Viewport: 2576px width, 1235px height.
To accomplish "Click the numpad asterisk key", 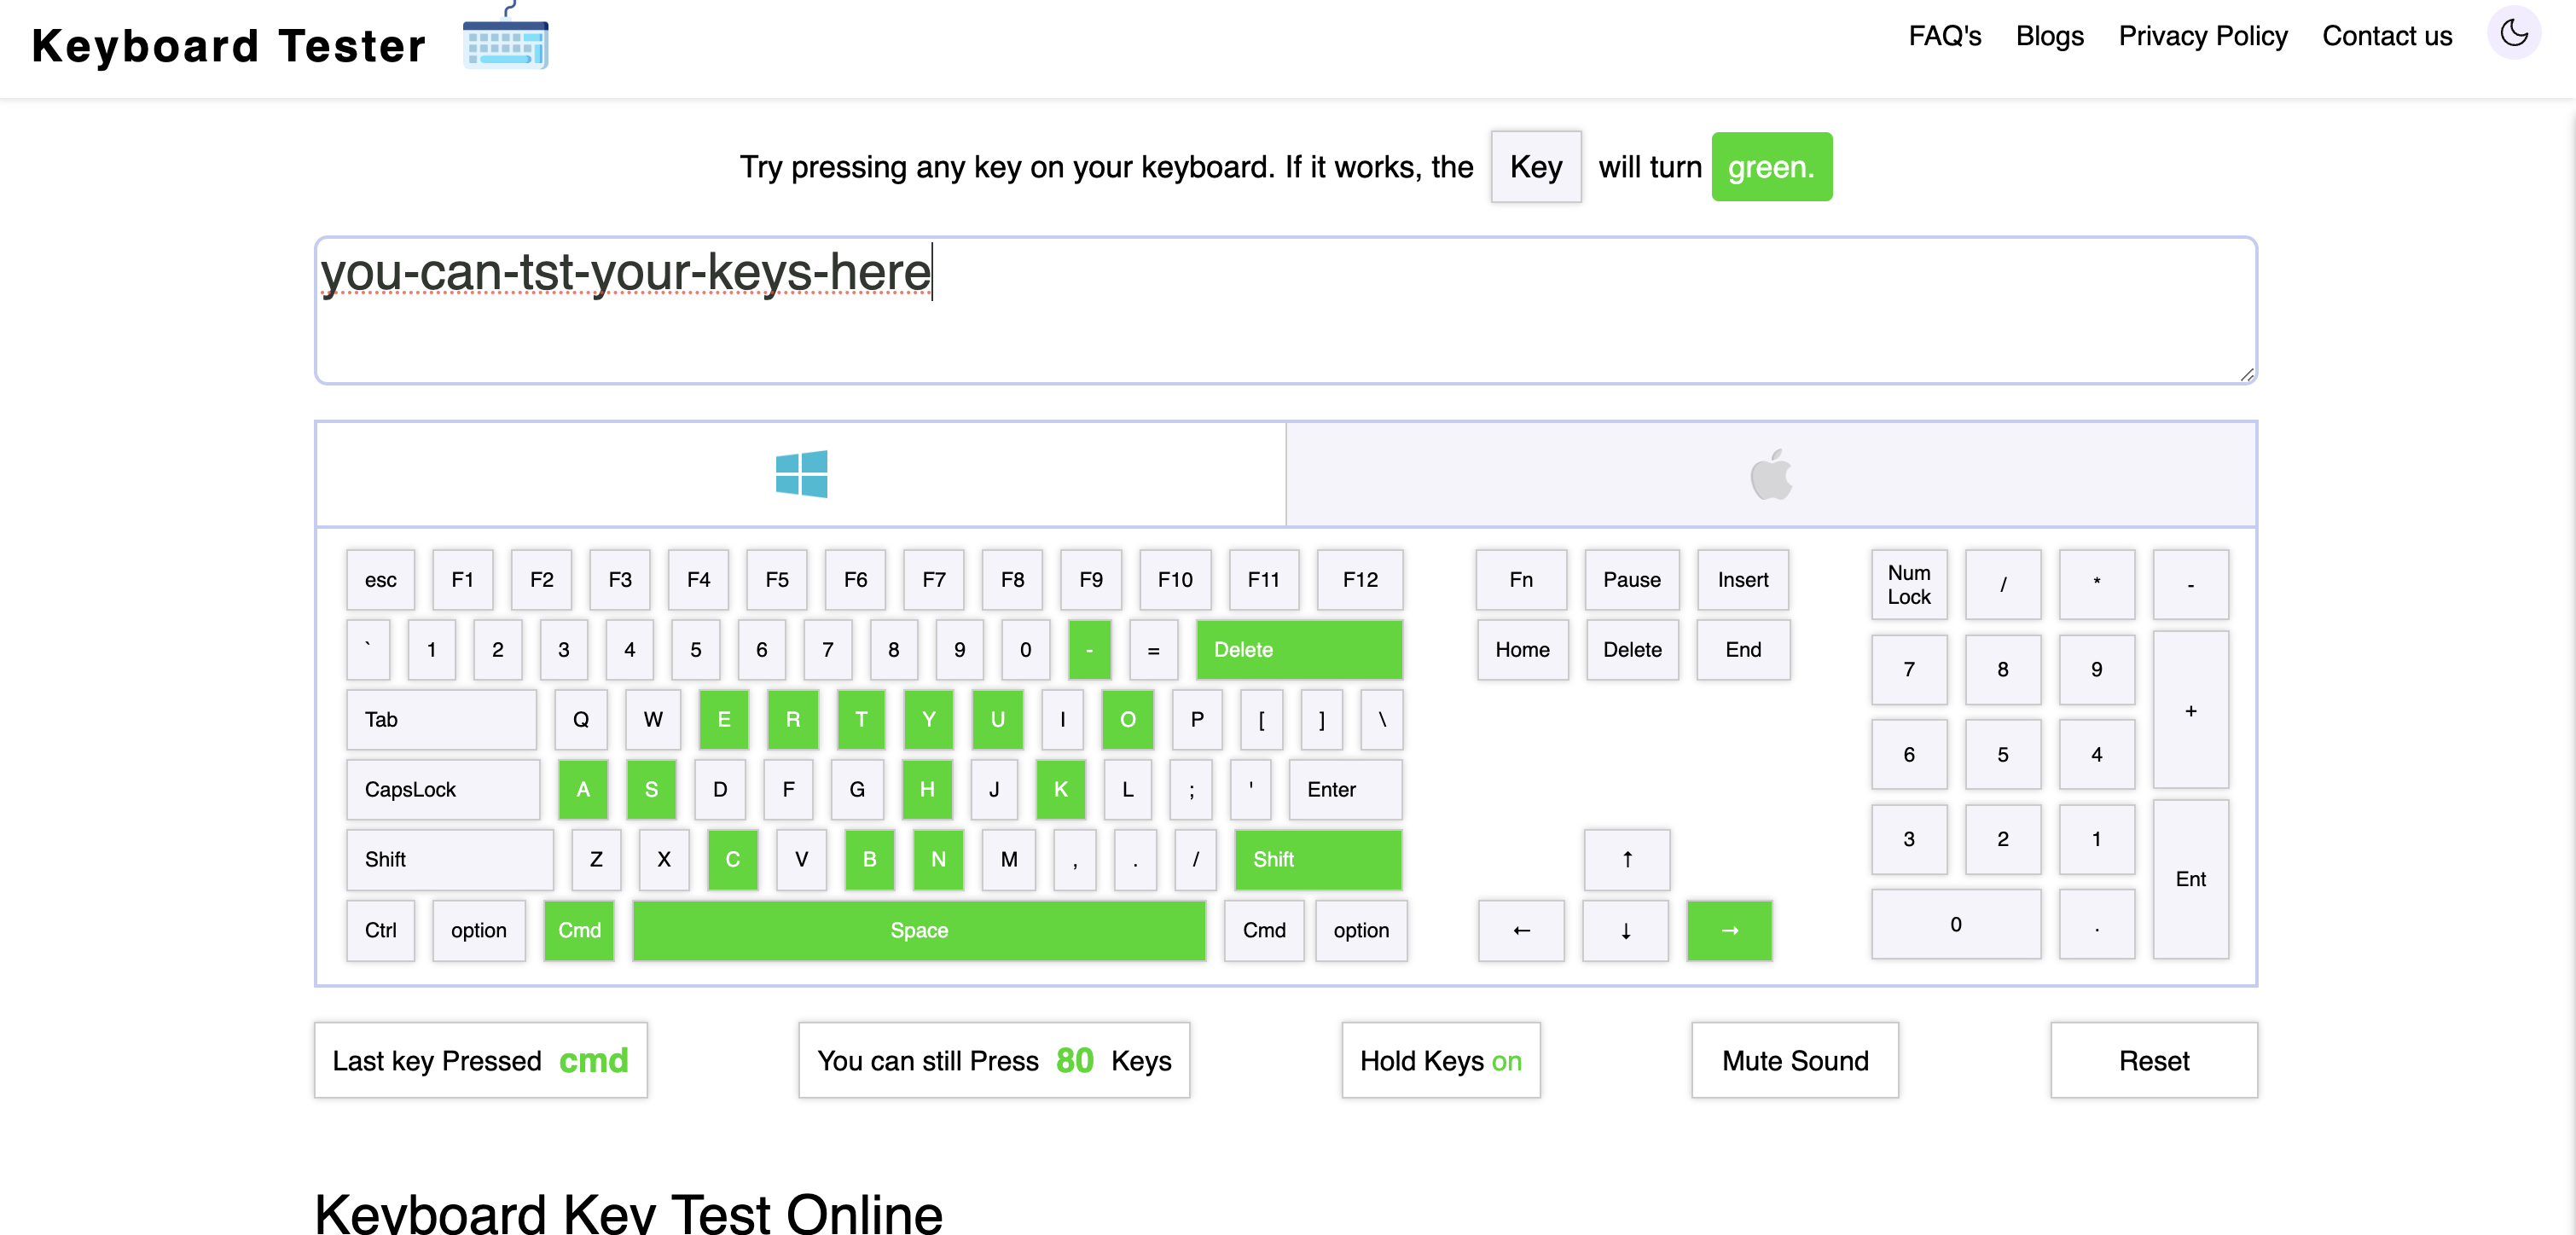I will (x=2096, y=585).
